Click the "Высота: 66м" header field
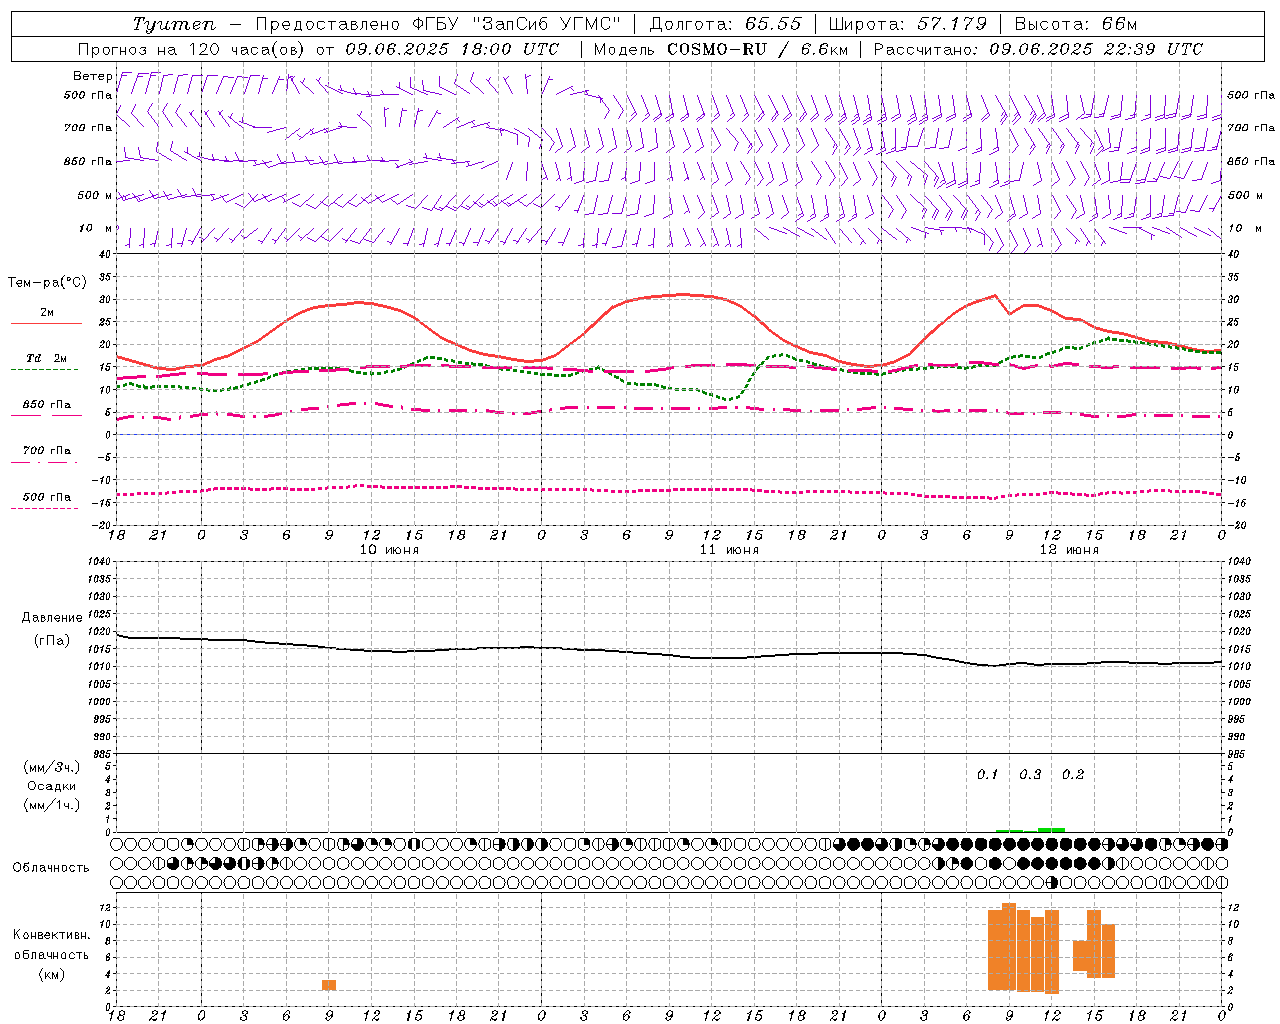 (1076, 24)
